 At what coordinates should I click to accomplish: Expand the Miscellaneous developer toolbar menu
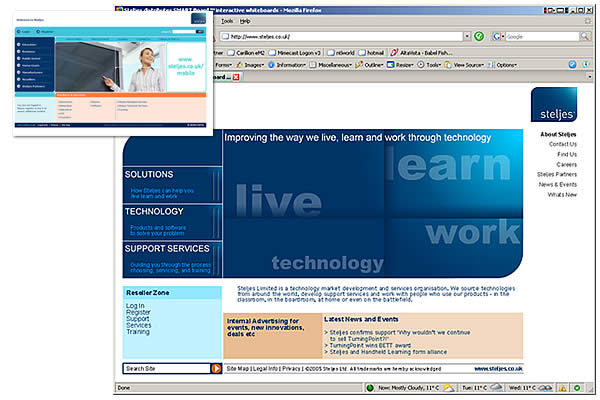click(x=339, y=64)
